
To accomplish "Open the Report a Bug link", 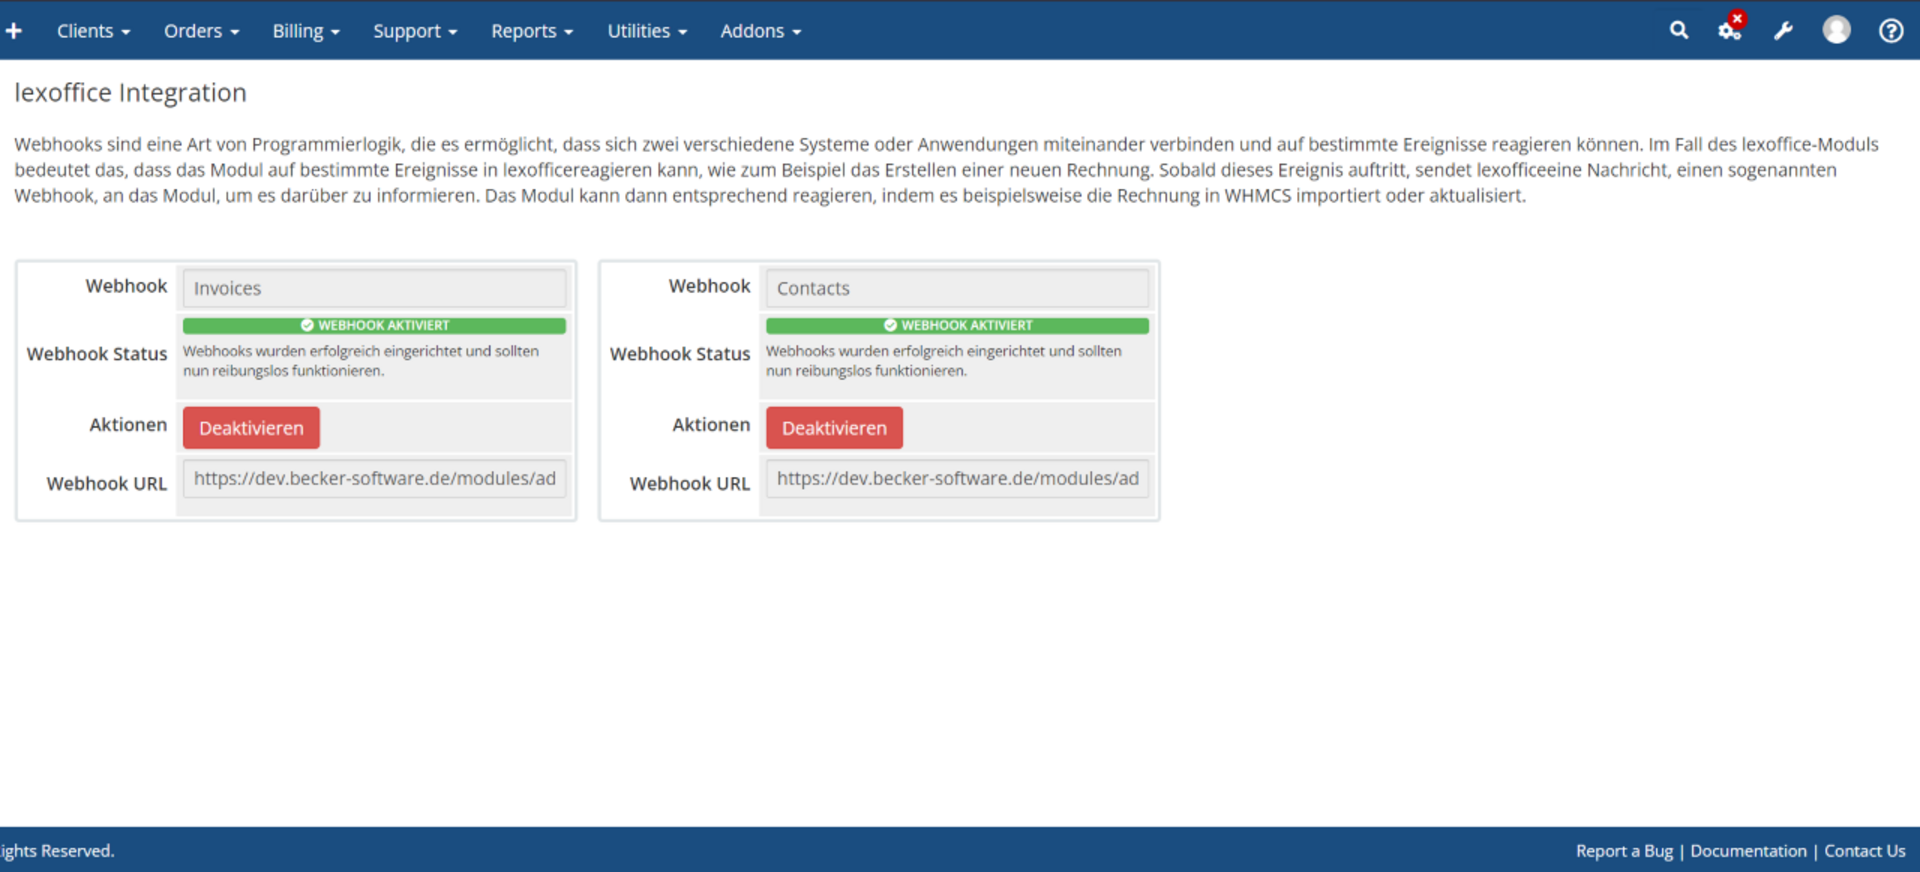I will (x=1624, y=851).
